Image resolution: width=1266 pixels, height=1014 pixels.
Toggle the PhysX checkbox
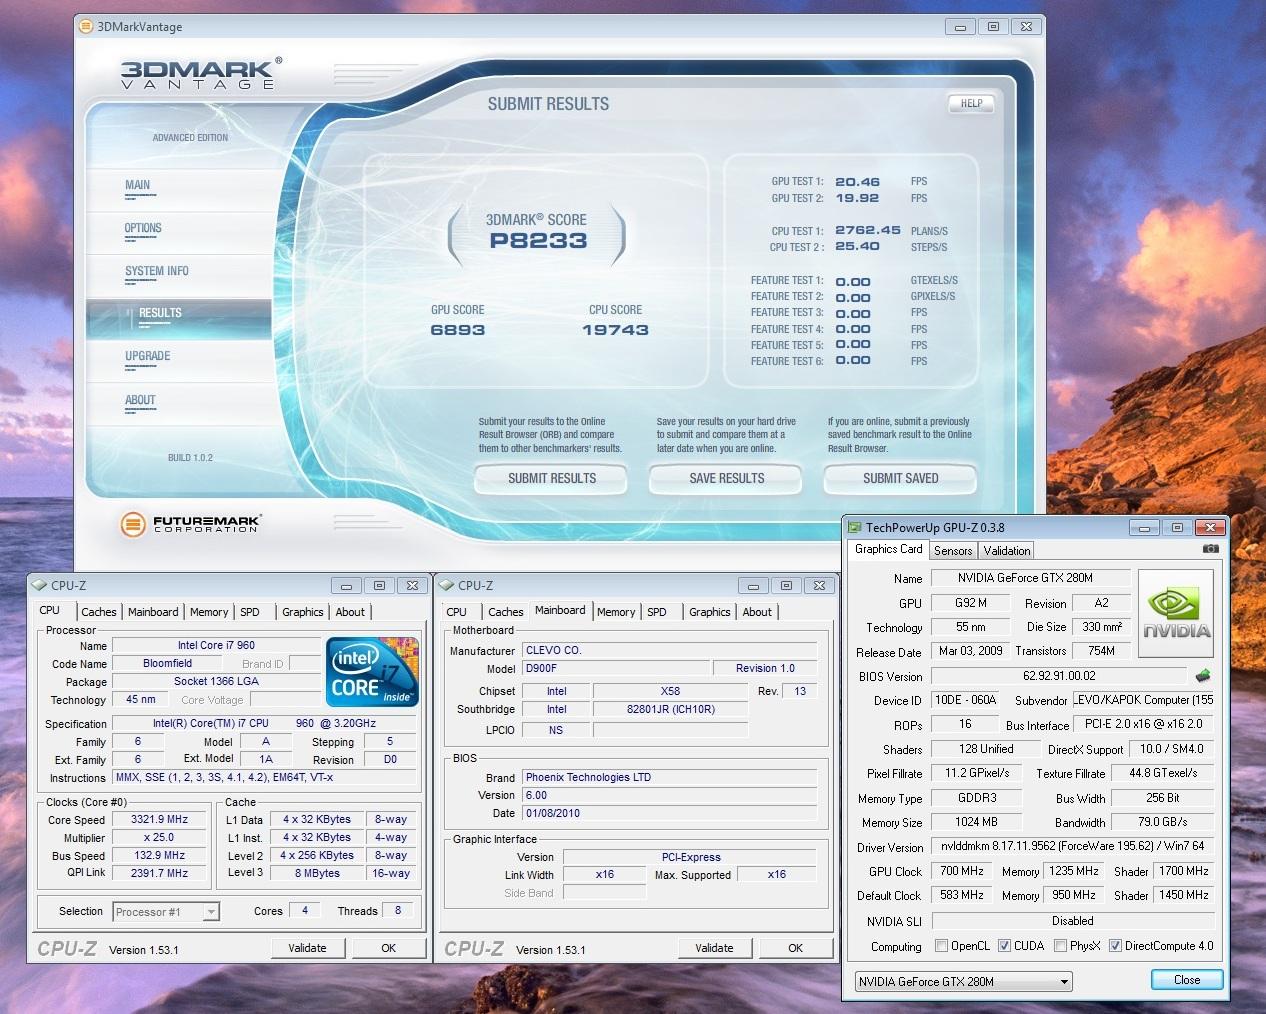coord(1060,945)
